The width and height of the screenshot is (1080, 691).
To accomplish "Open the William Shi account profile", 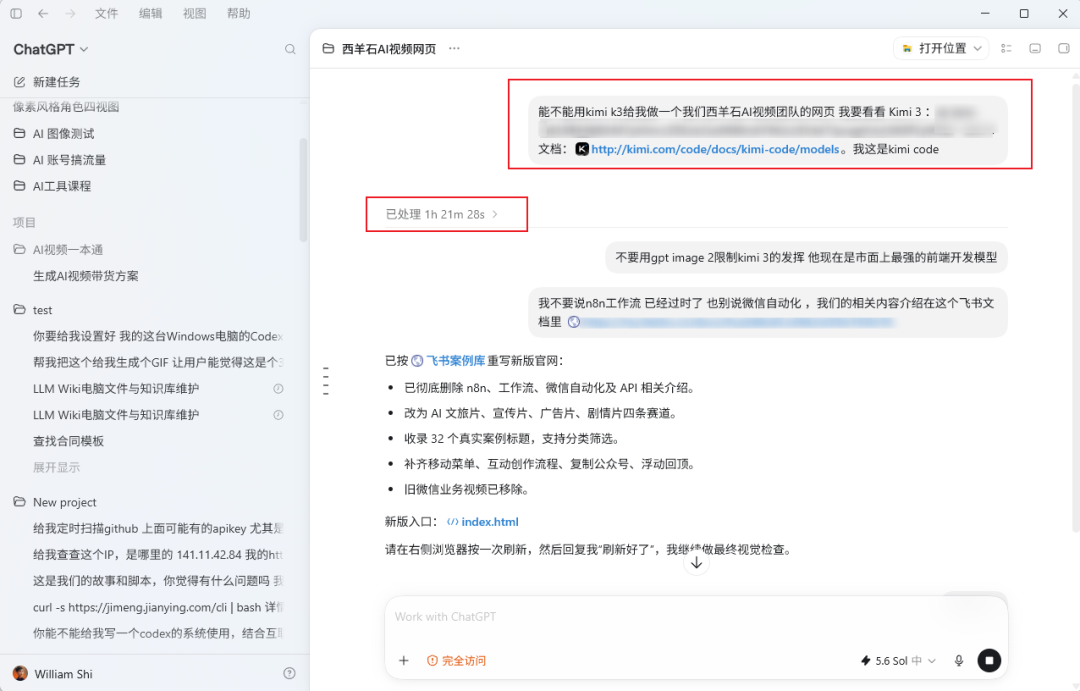I will click(53, 674).
